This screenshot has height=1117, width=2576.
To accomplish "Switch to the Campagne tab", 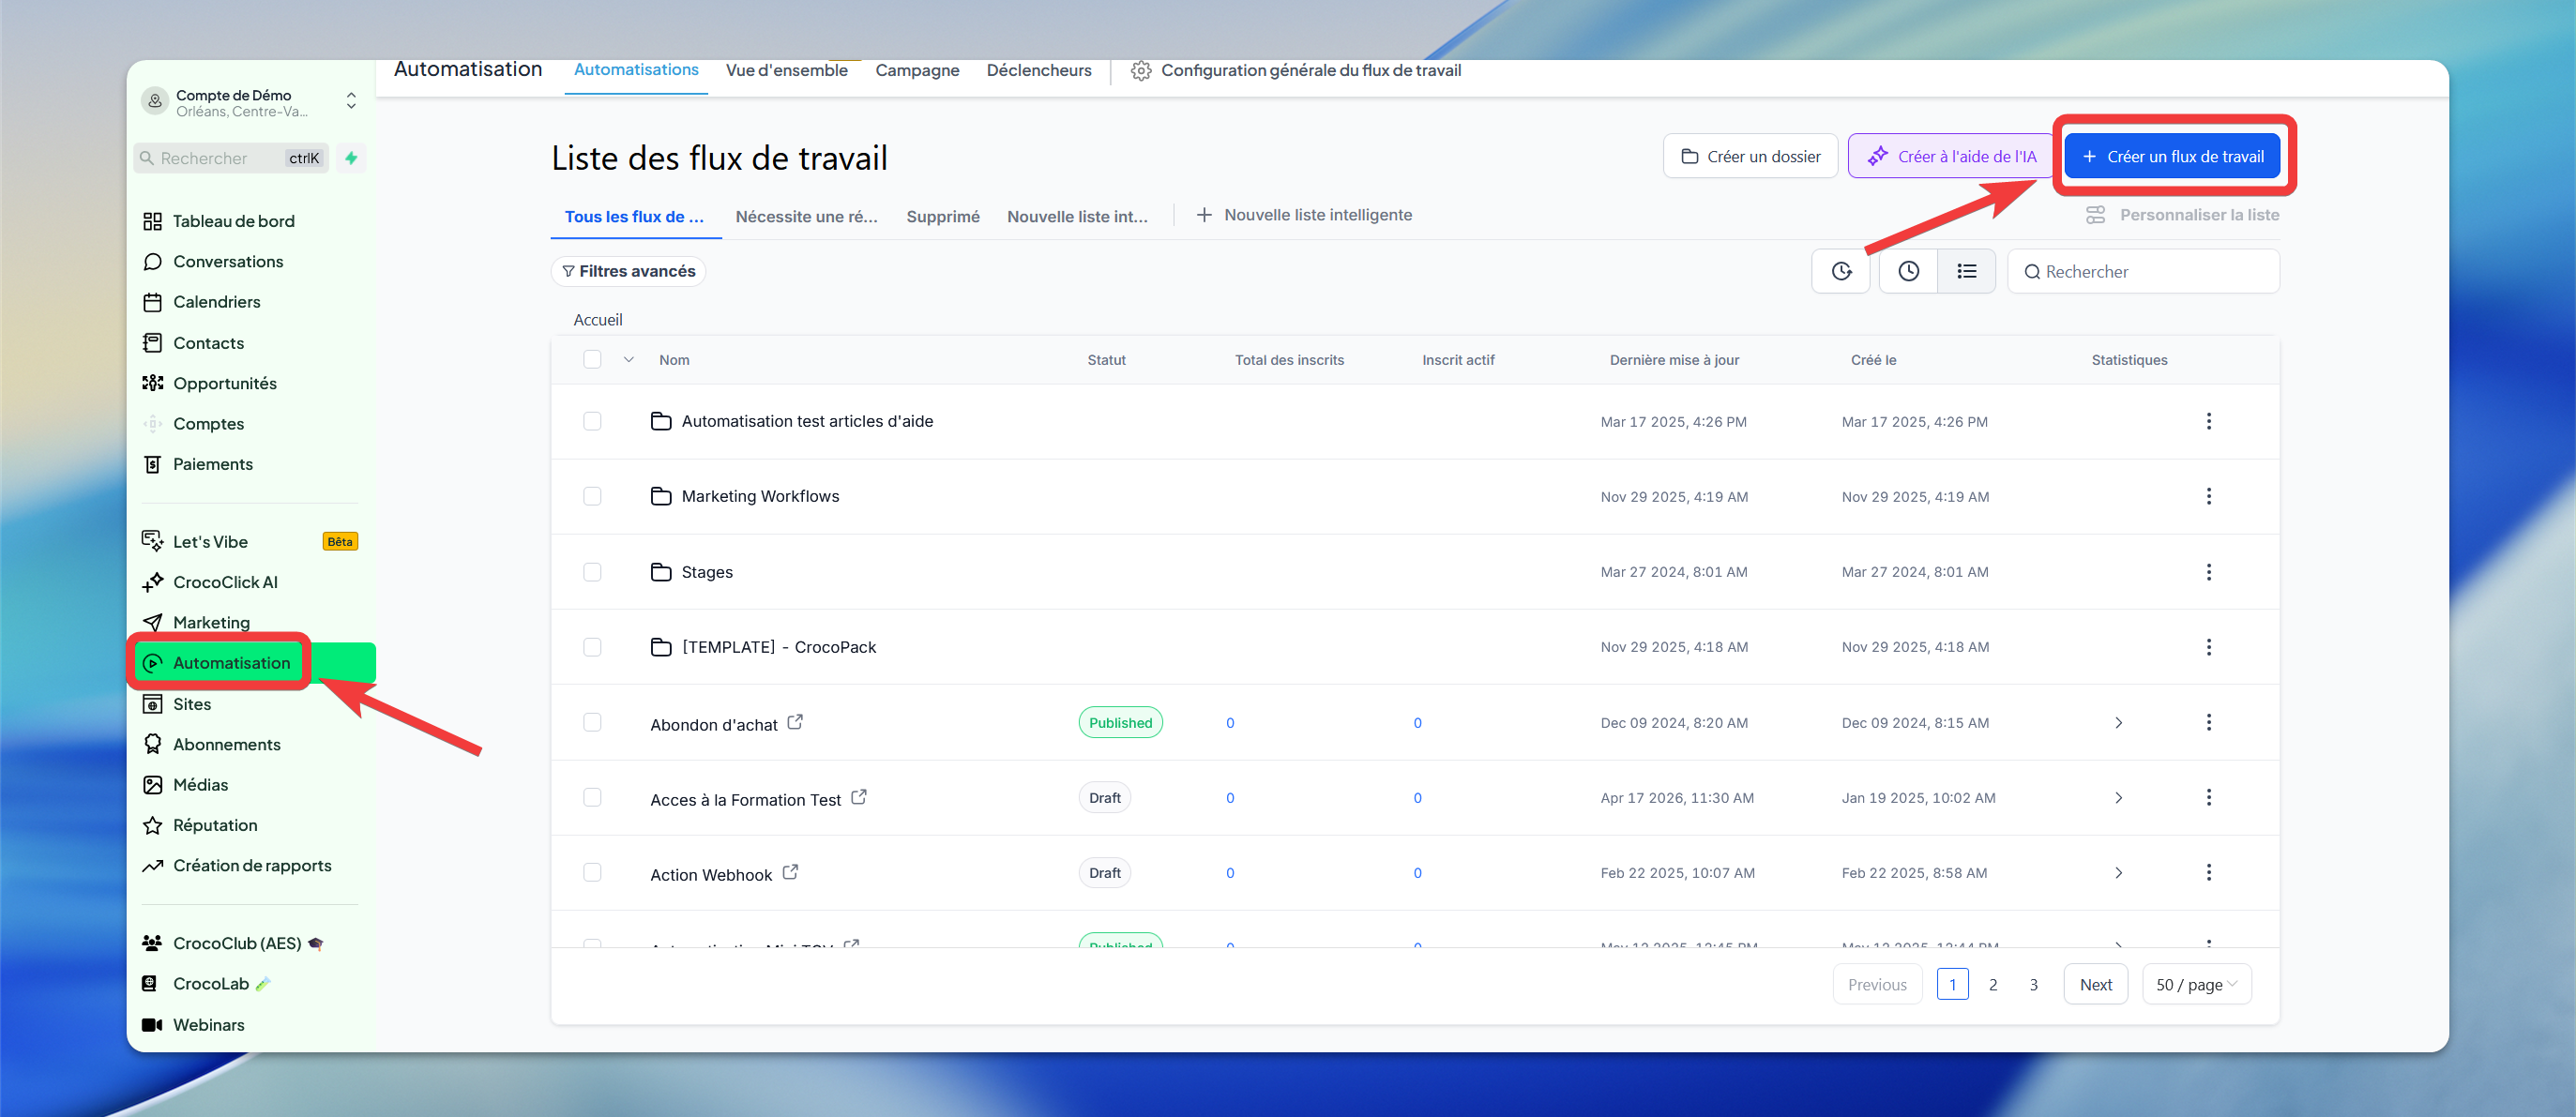I will pyautogui.click(x=917, y=70).
